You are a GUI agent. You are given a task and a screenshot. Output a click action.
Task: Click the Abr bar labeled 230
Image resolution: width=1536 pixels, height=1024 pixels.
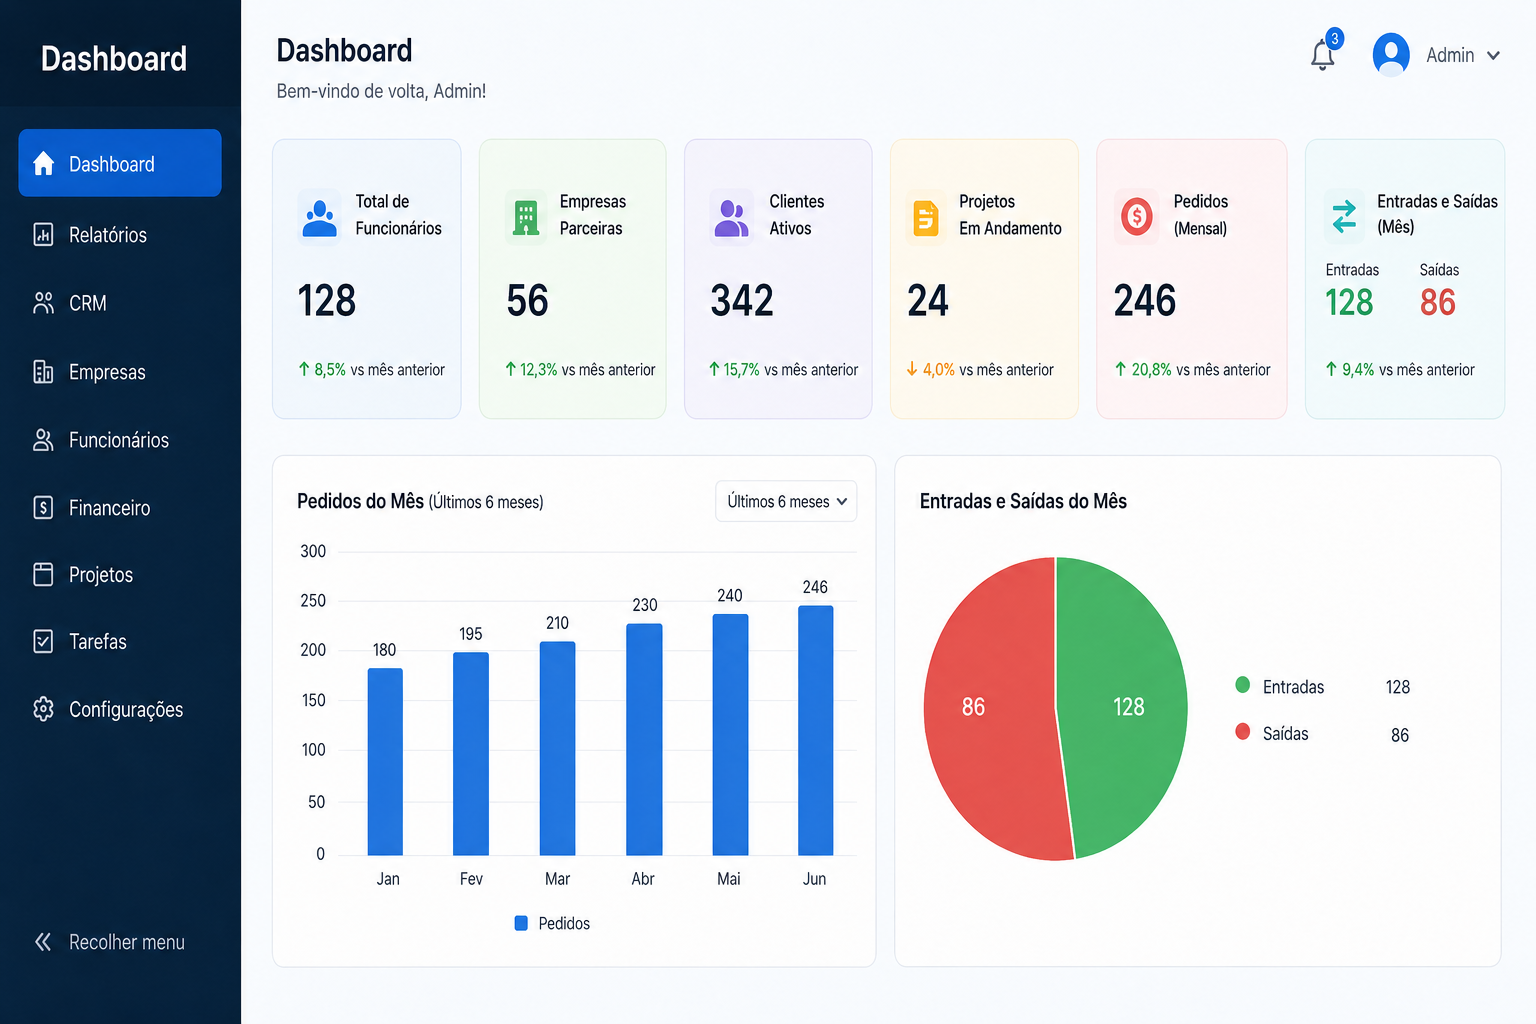coord(644,739)
